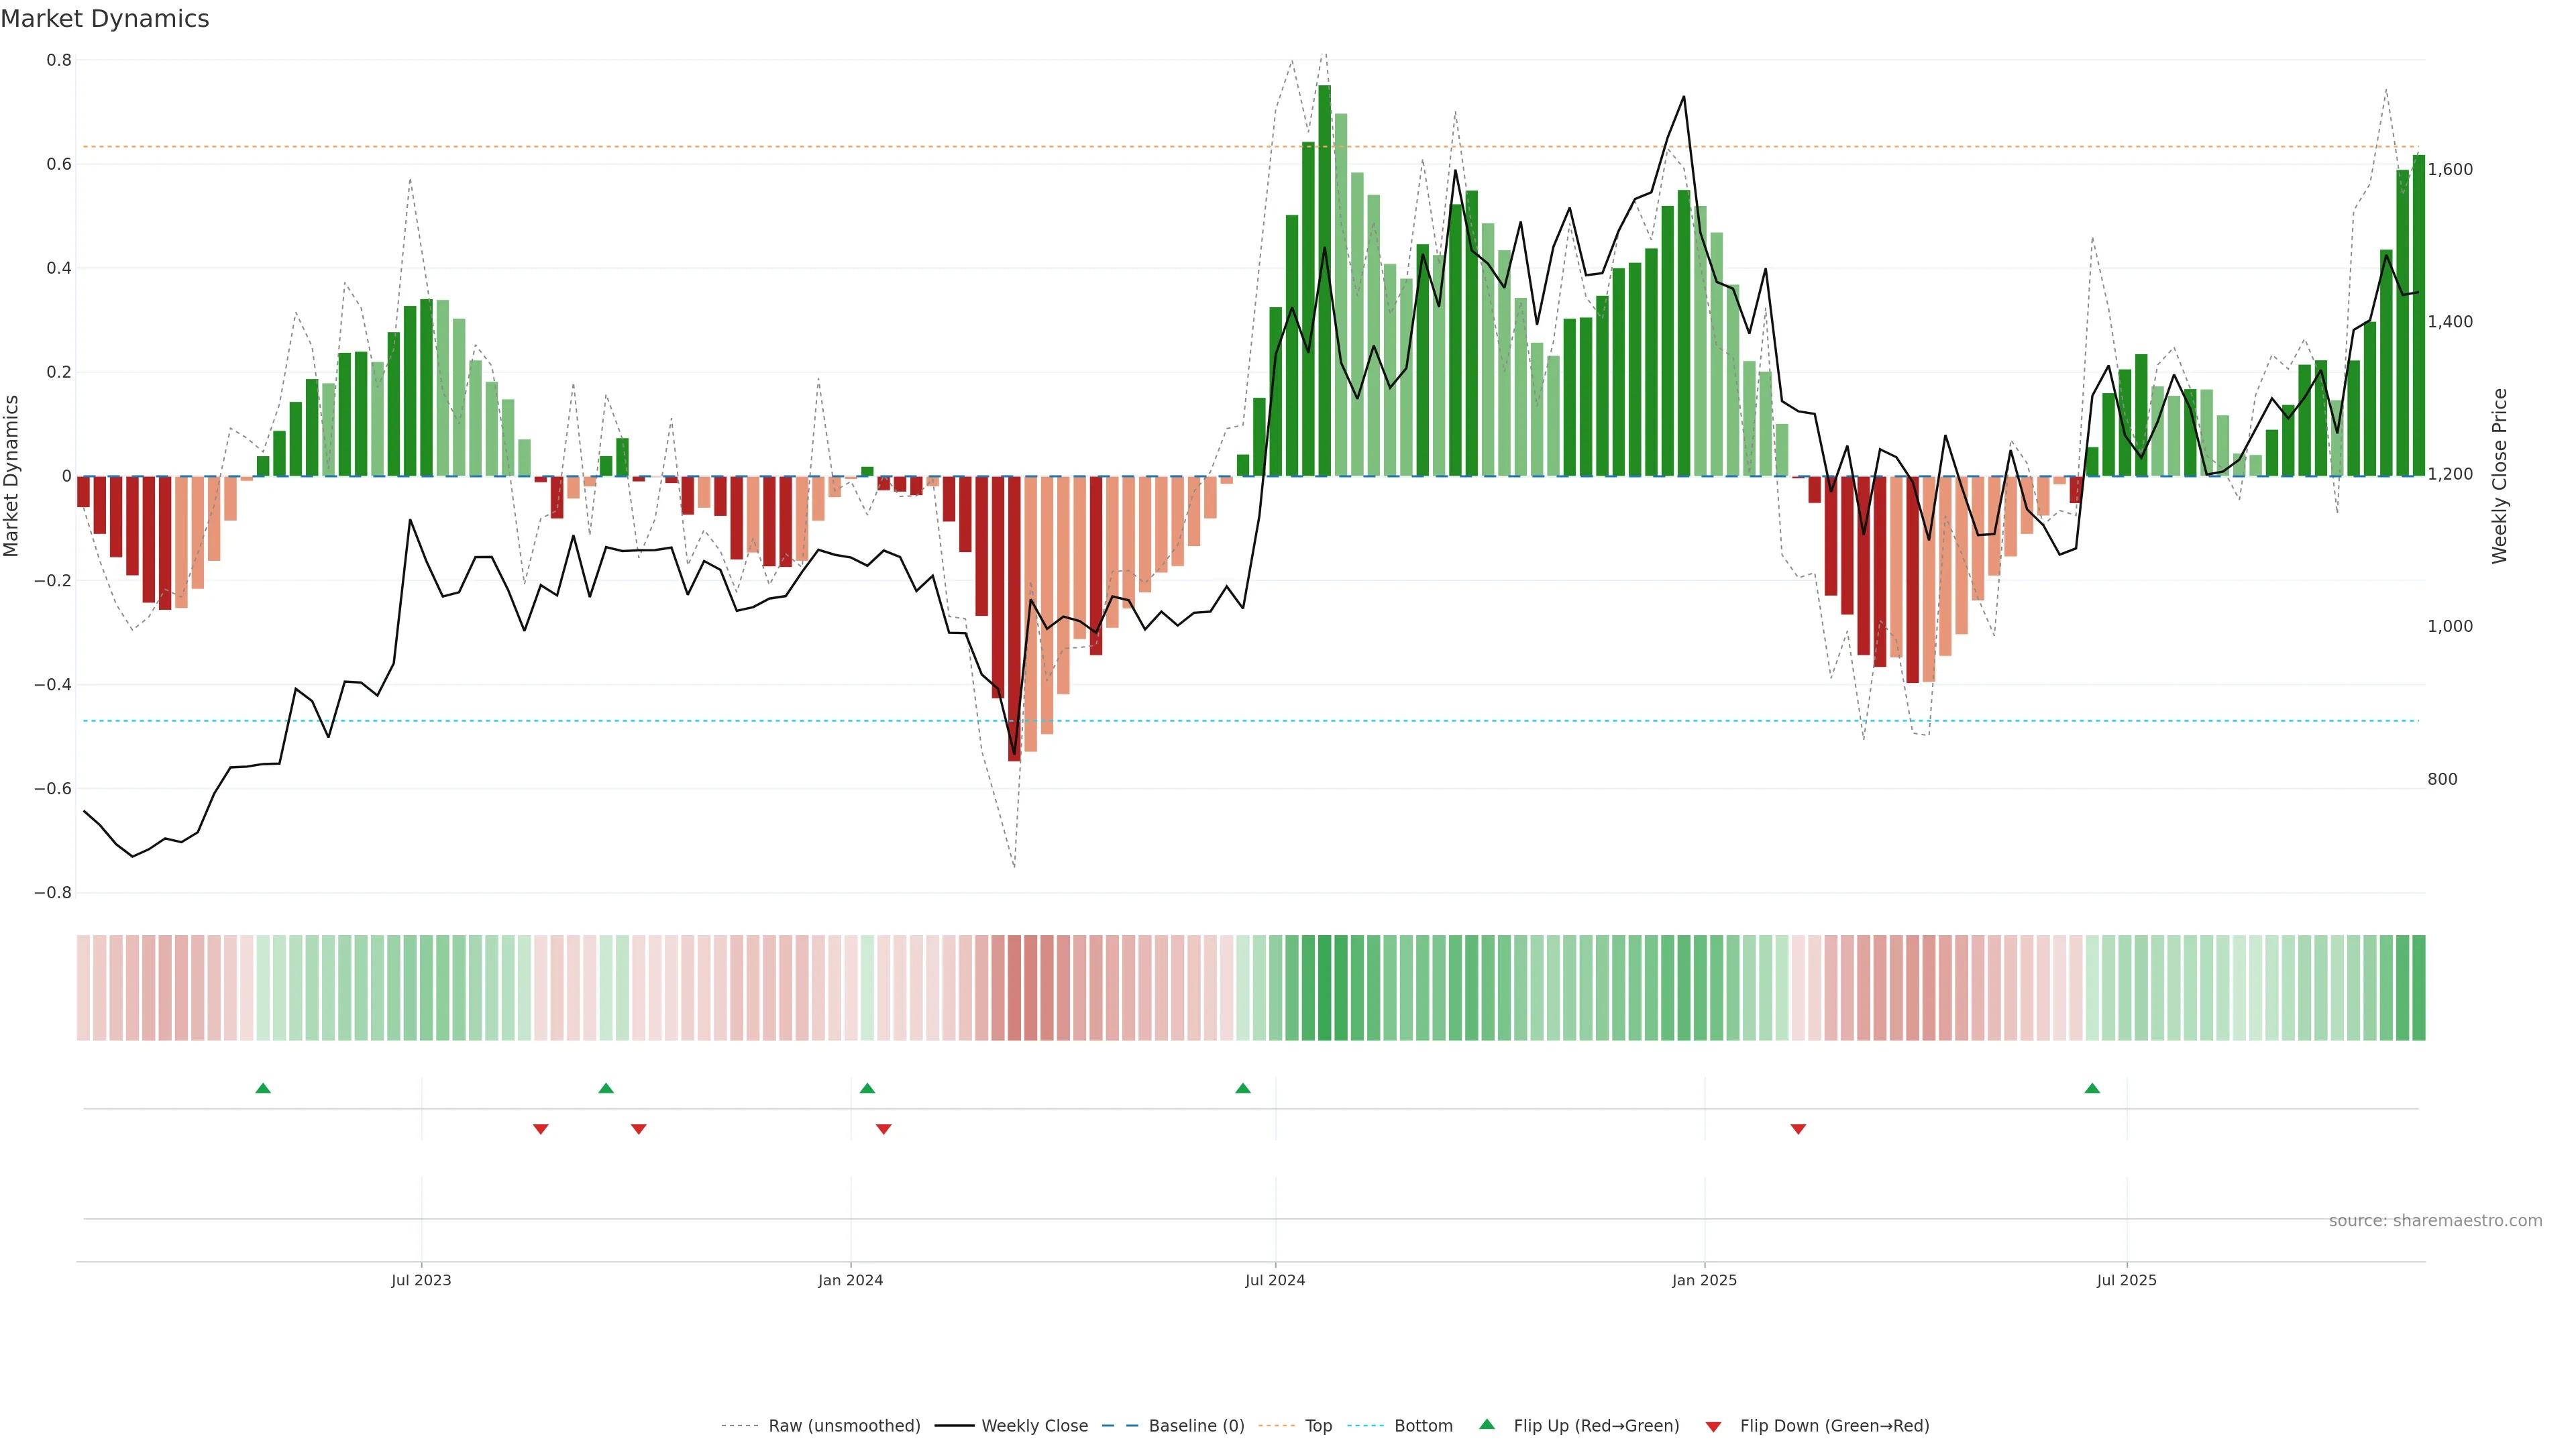Image resolution: width=2576 pixels, height=1449 pixels.
Task: Hide the Top threshold legend entry
Action: [1318, 1426]
